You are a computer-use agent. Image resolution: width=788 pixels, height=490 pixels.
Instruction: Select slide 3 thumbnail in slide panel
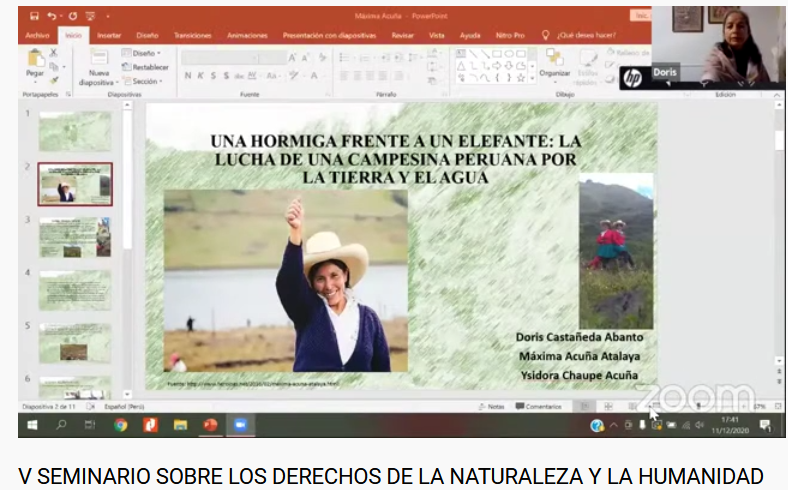(x=75, y=237)
